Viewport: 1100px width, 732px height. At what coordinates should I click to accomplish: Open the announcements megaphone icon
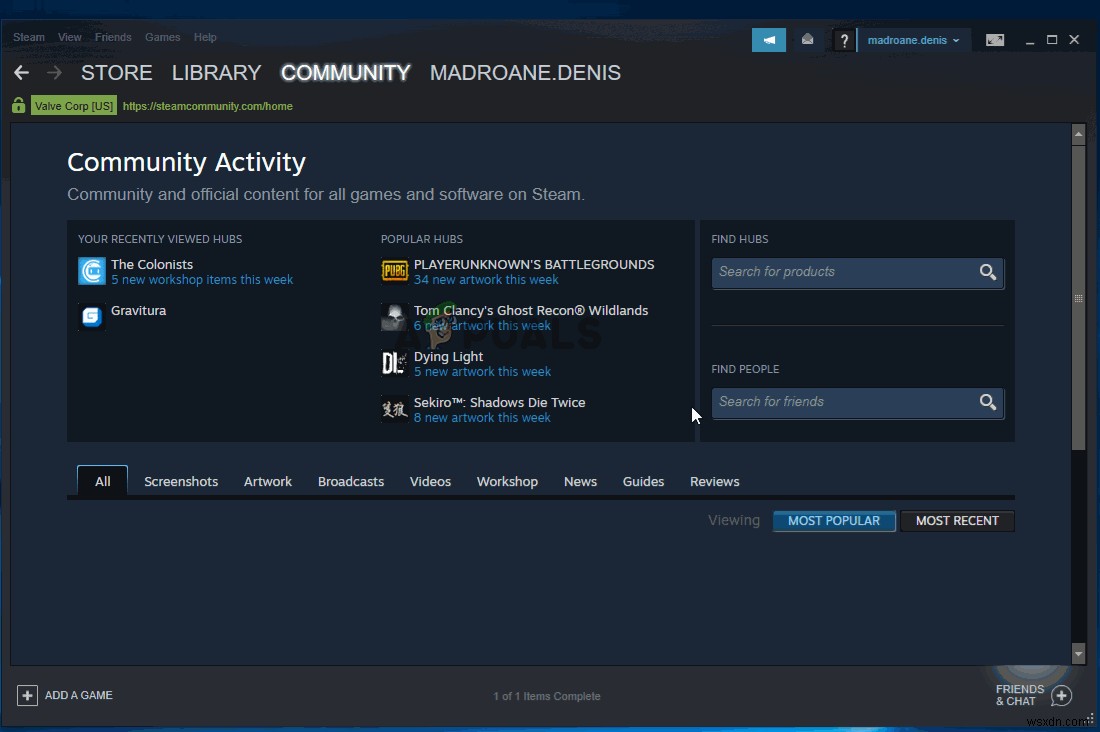(x=769, y=40)
